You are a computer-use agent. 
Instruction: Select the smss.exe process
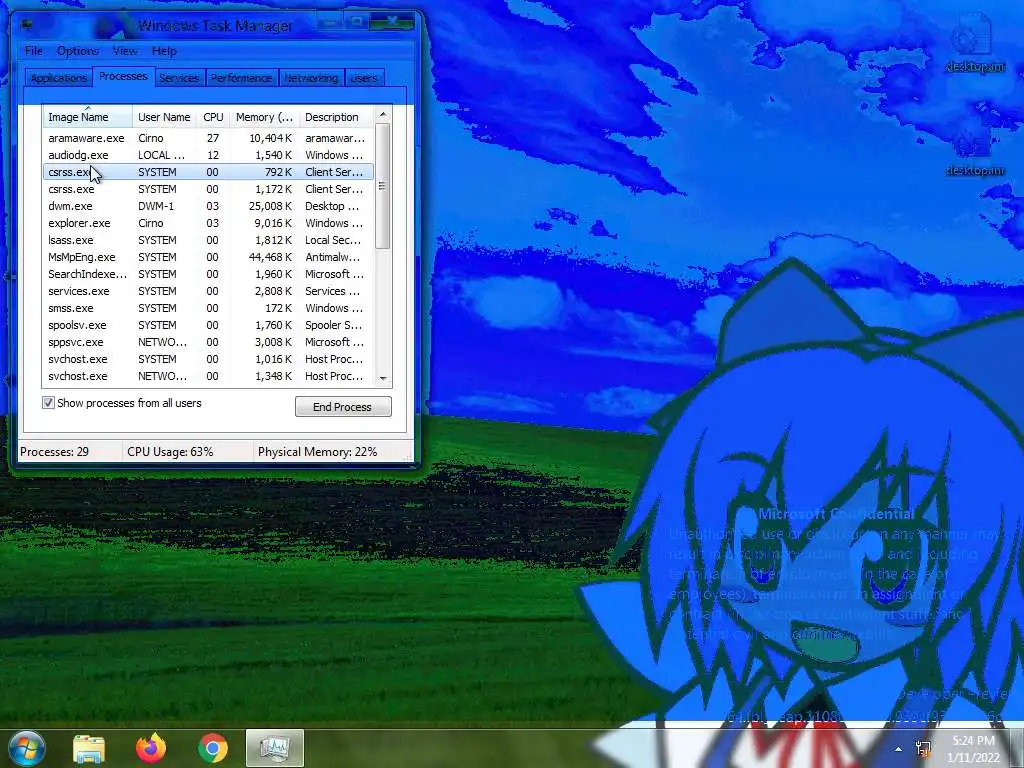pos(208,308)
